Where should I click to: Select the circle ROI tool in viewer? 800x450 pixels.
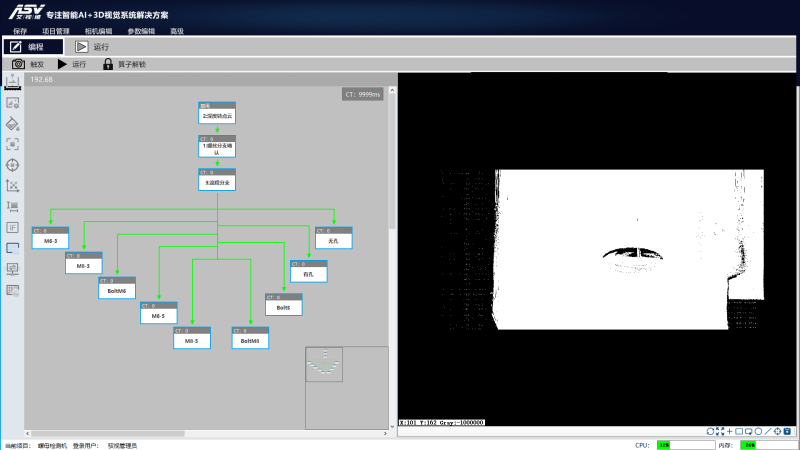758,431
